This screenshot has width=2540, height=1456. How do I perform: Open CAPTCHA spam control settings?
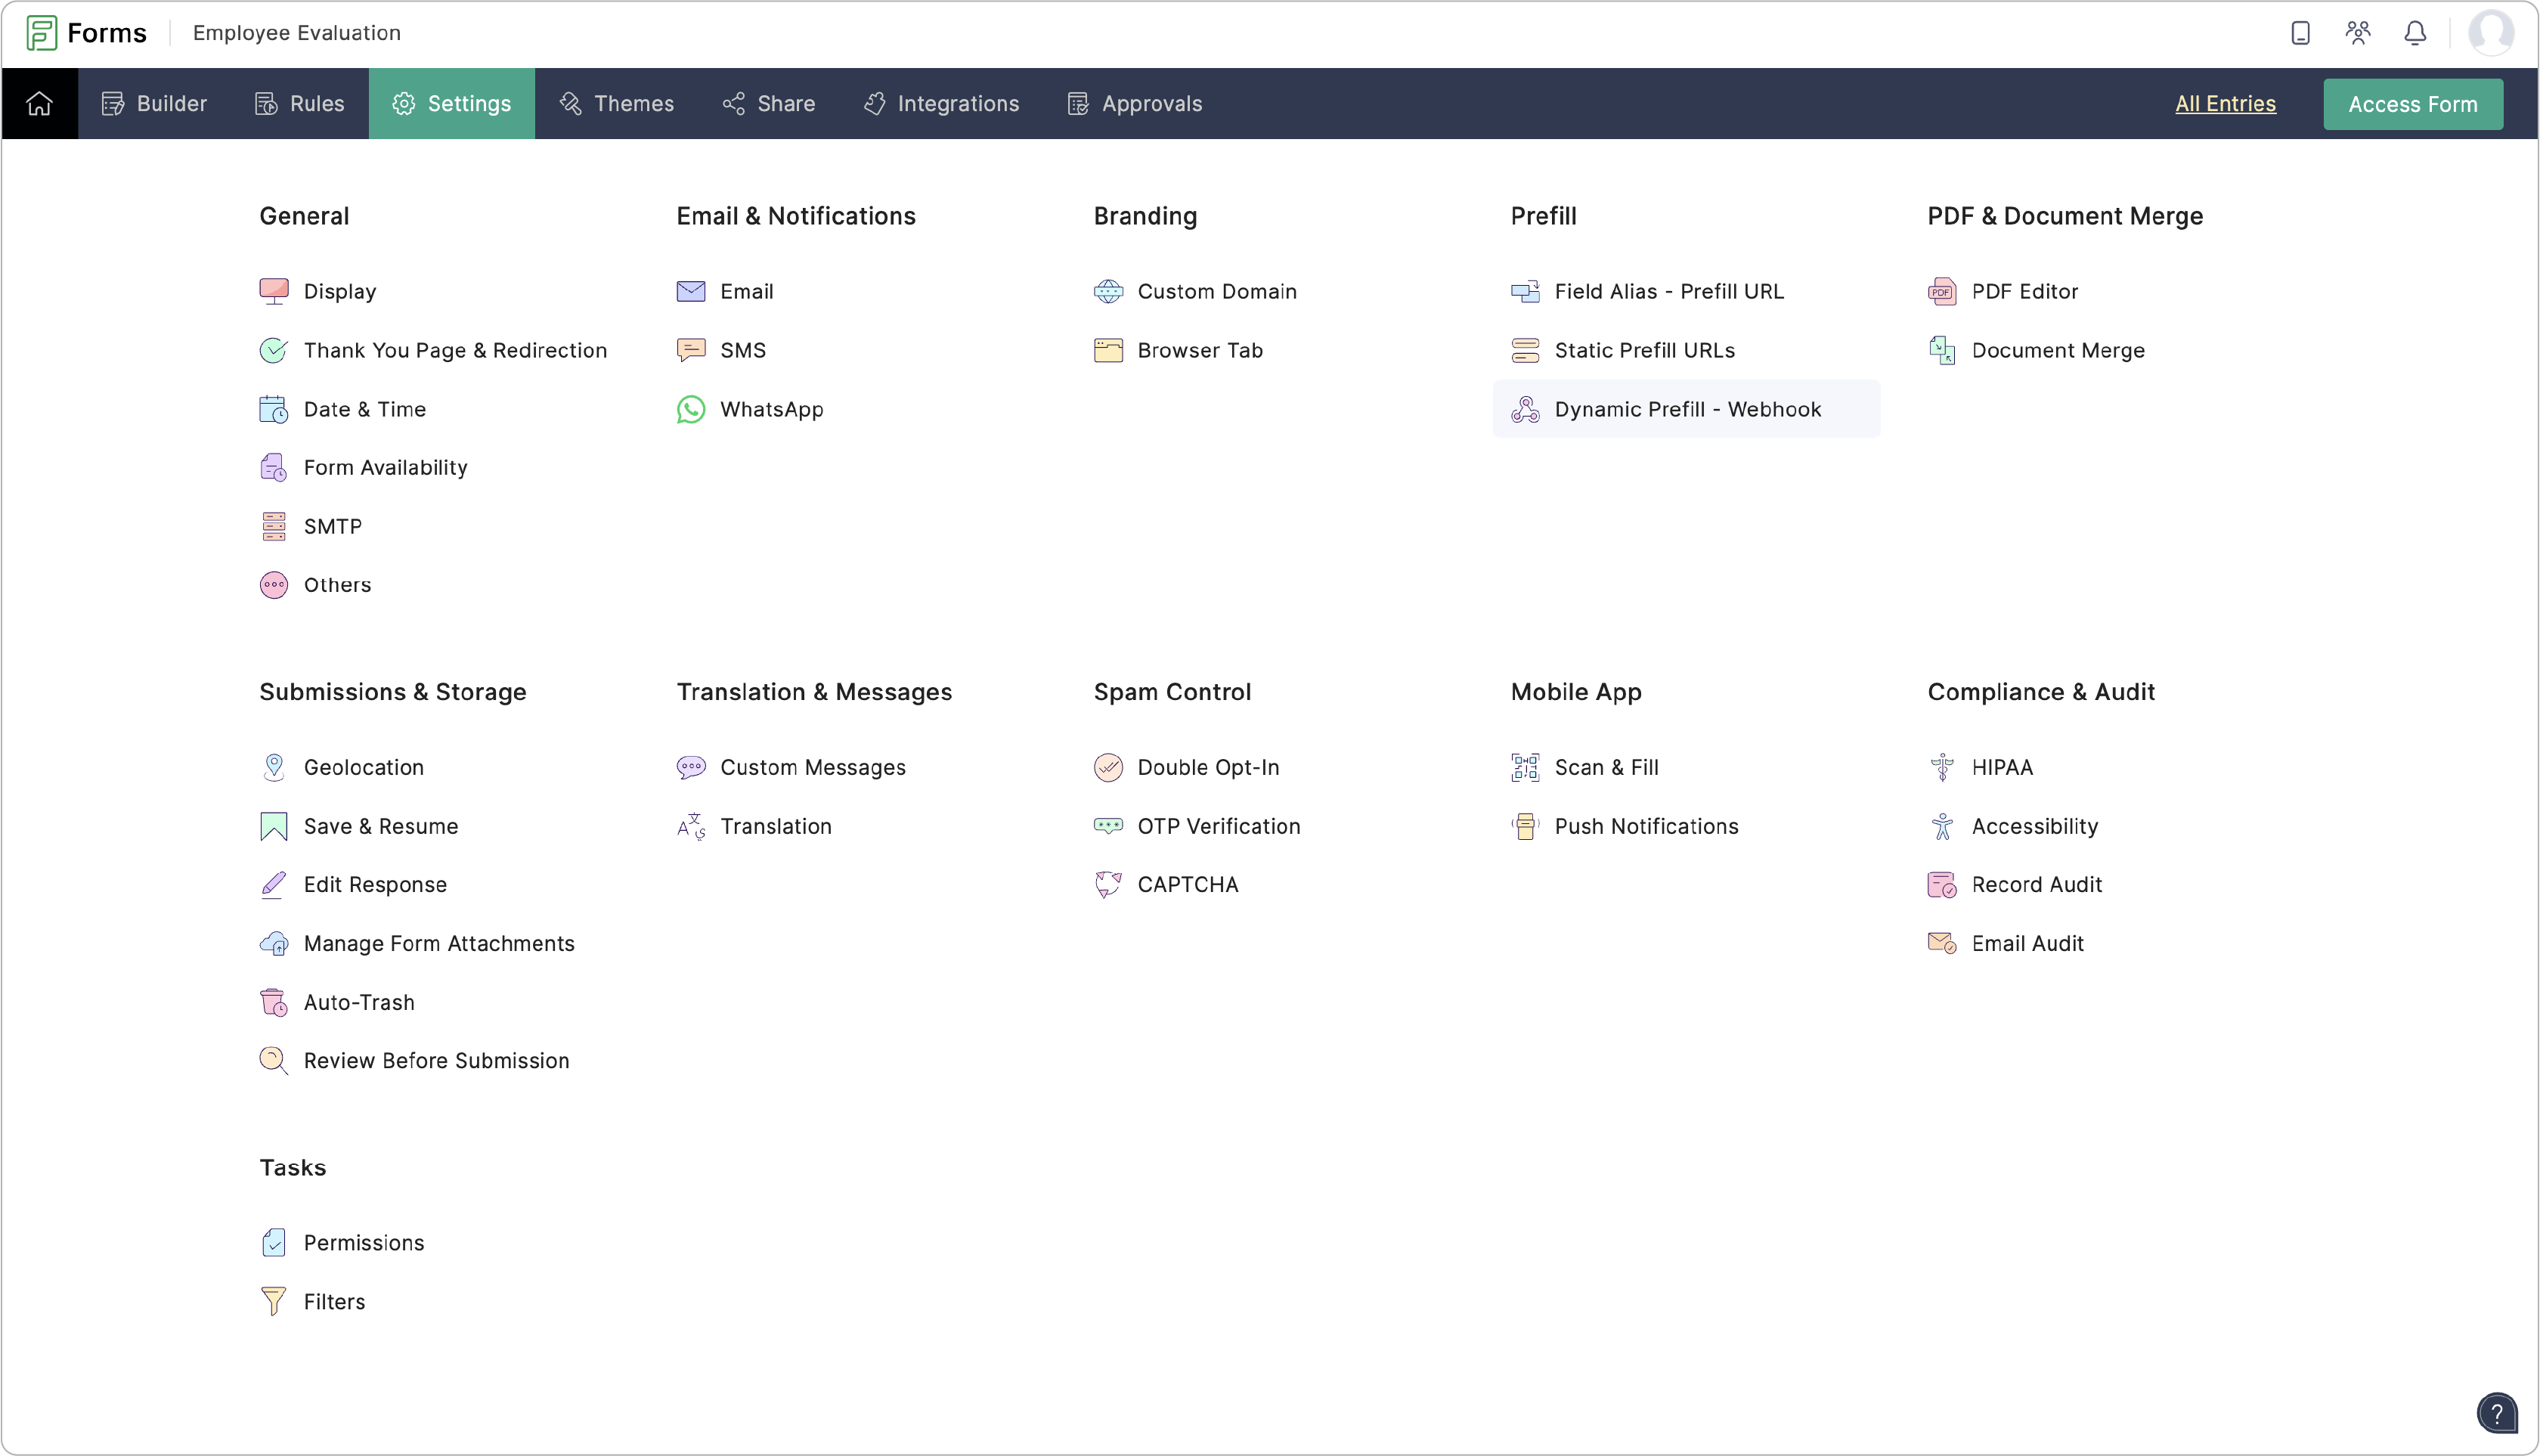[1188, 884]
